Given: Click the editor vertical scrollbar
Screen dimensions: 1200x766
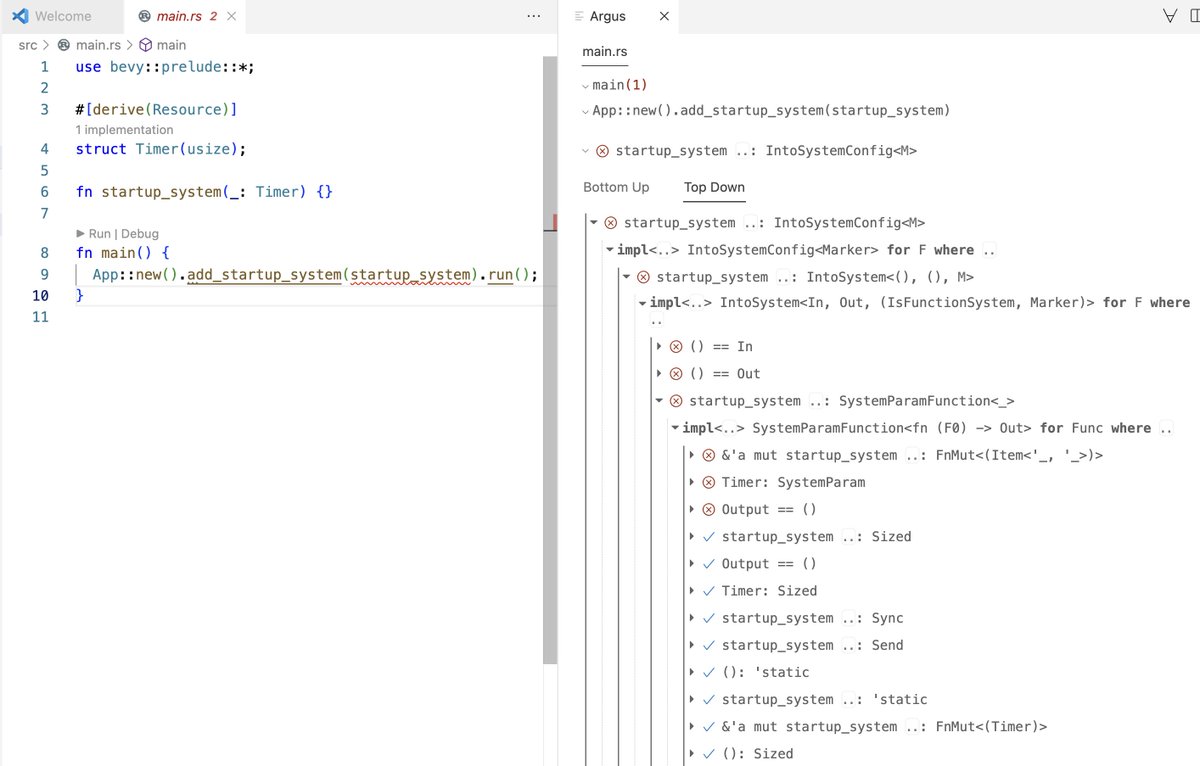Looking at the screenshot, I should pyautogui.click(x=548, y=360).
